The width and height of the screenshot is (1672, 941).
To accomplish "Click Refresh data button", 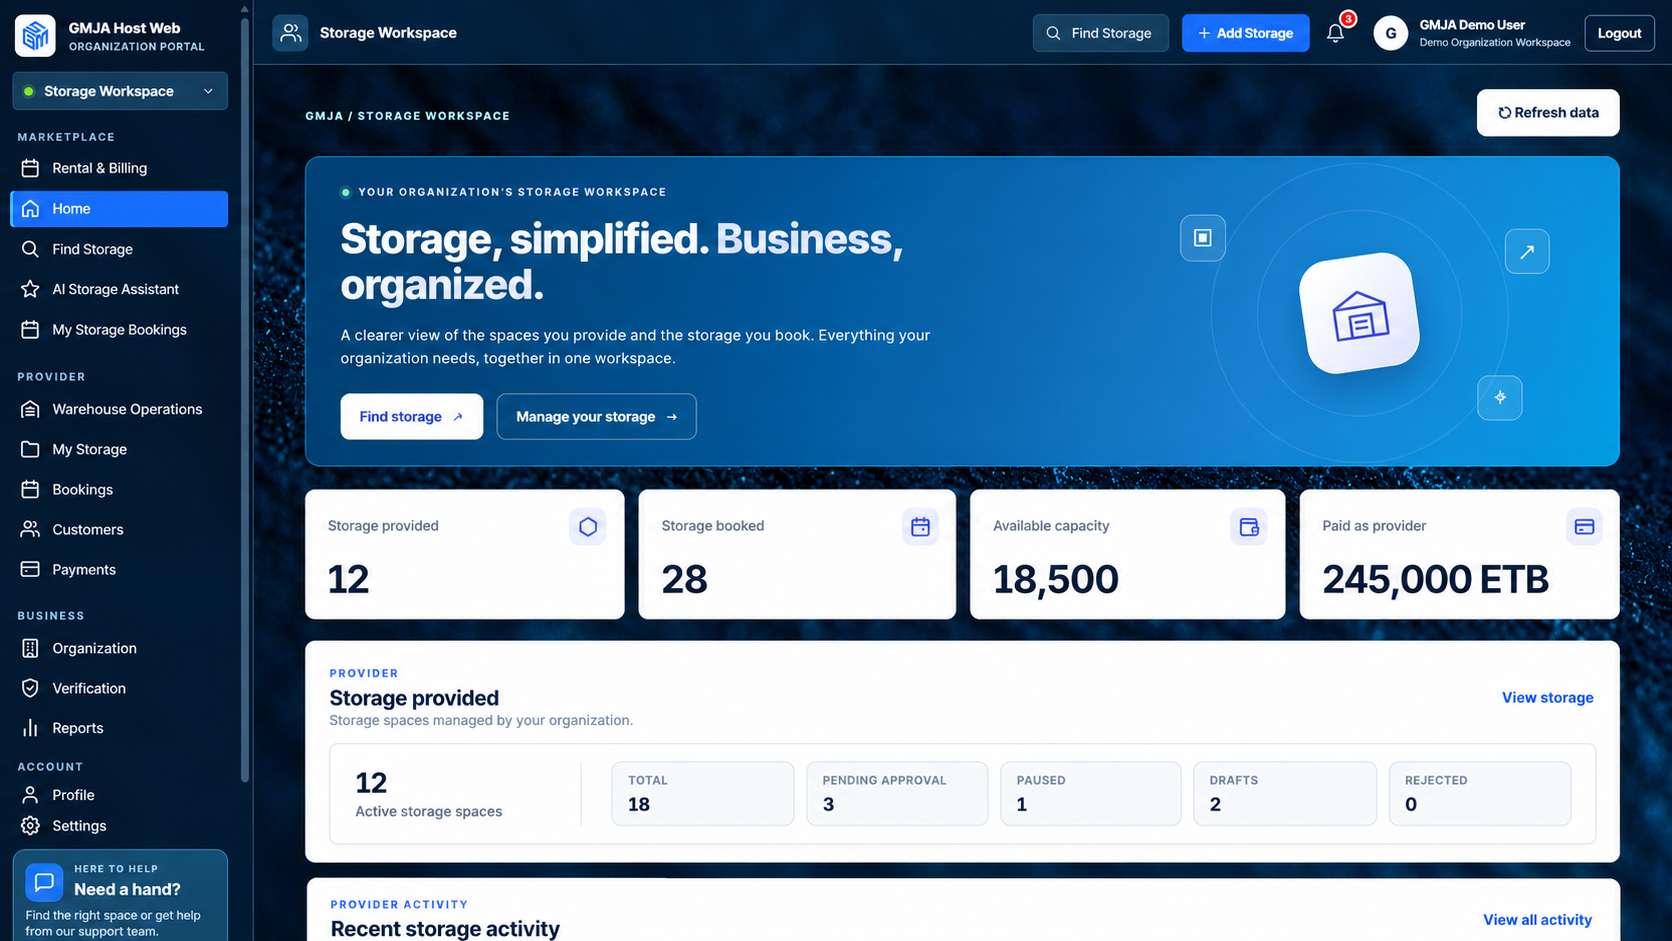I will pos(1547,113).
